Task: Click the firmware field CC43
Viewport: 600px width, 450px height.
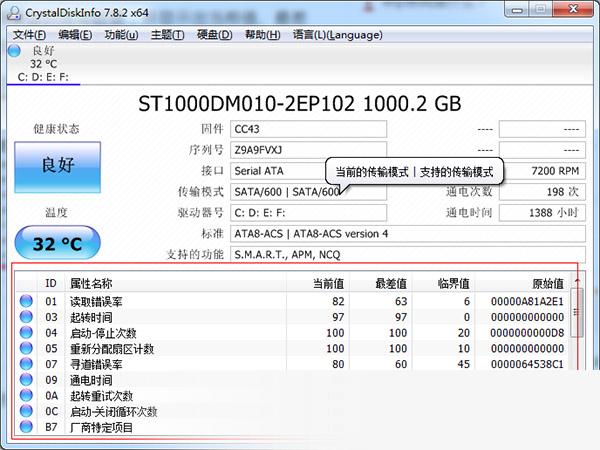Action: click(308, 129)
